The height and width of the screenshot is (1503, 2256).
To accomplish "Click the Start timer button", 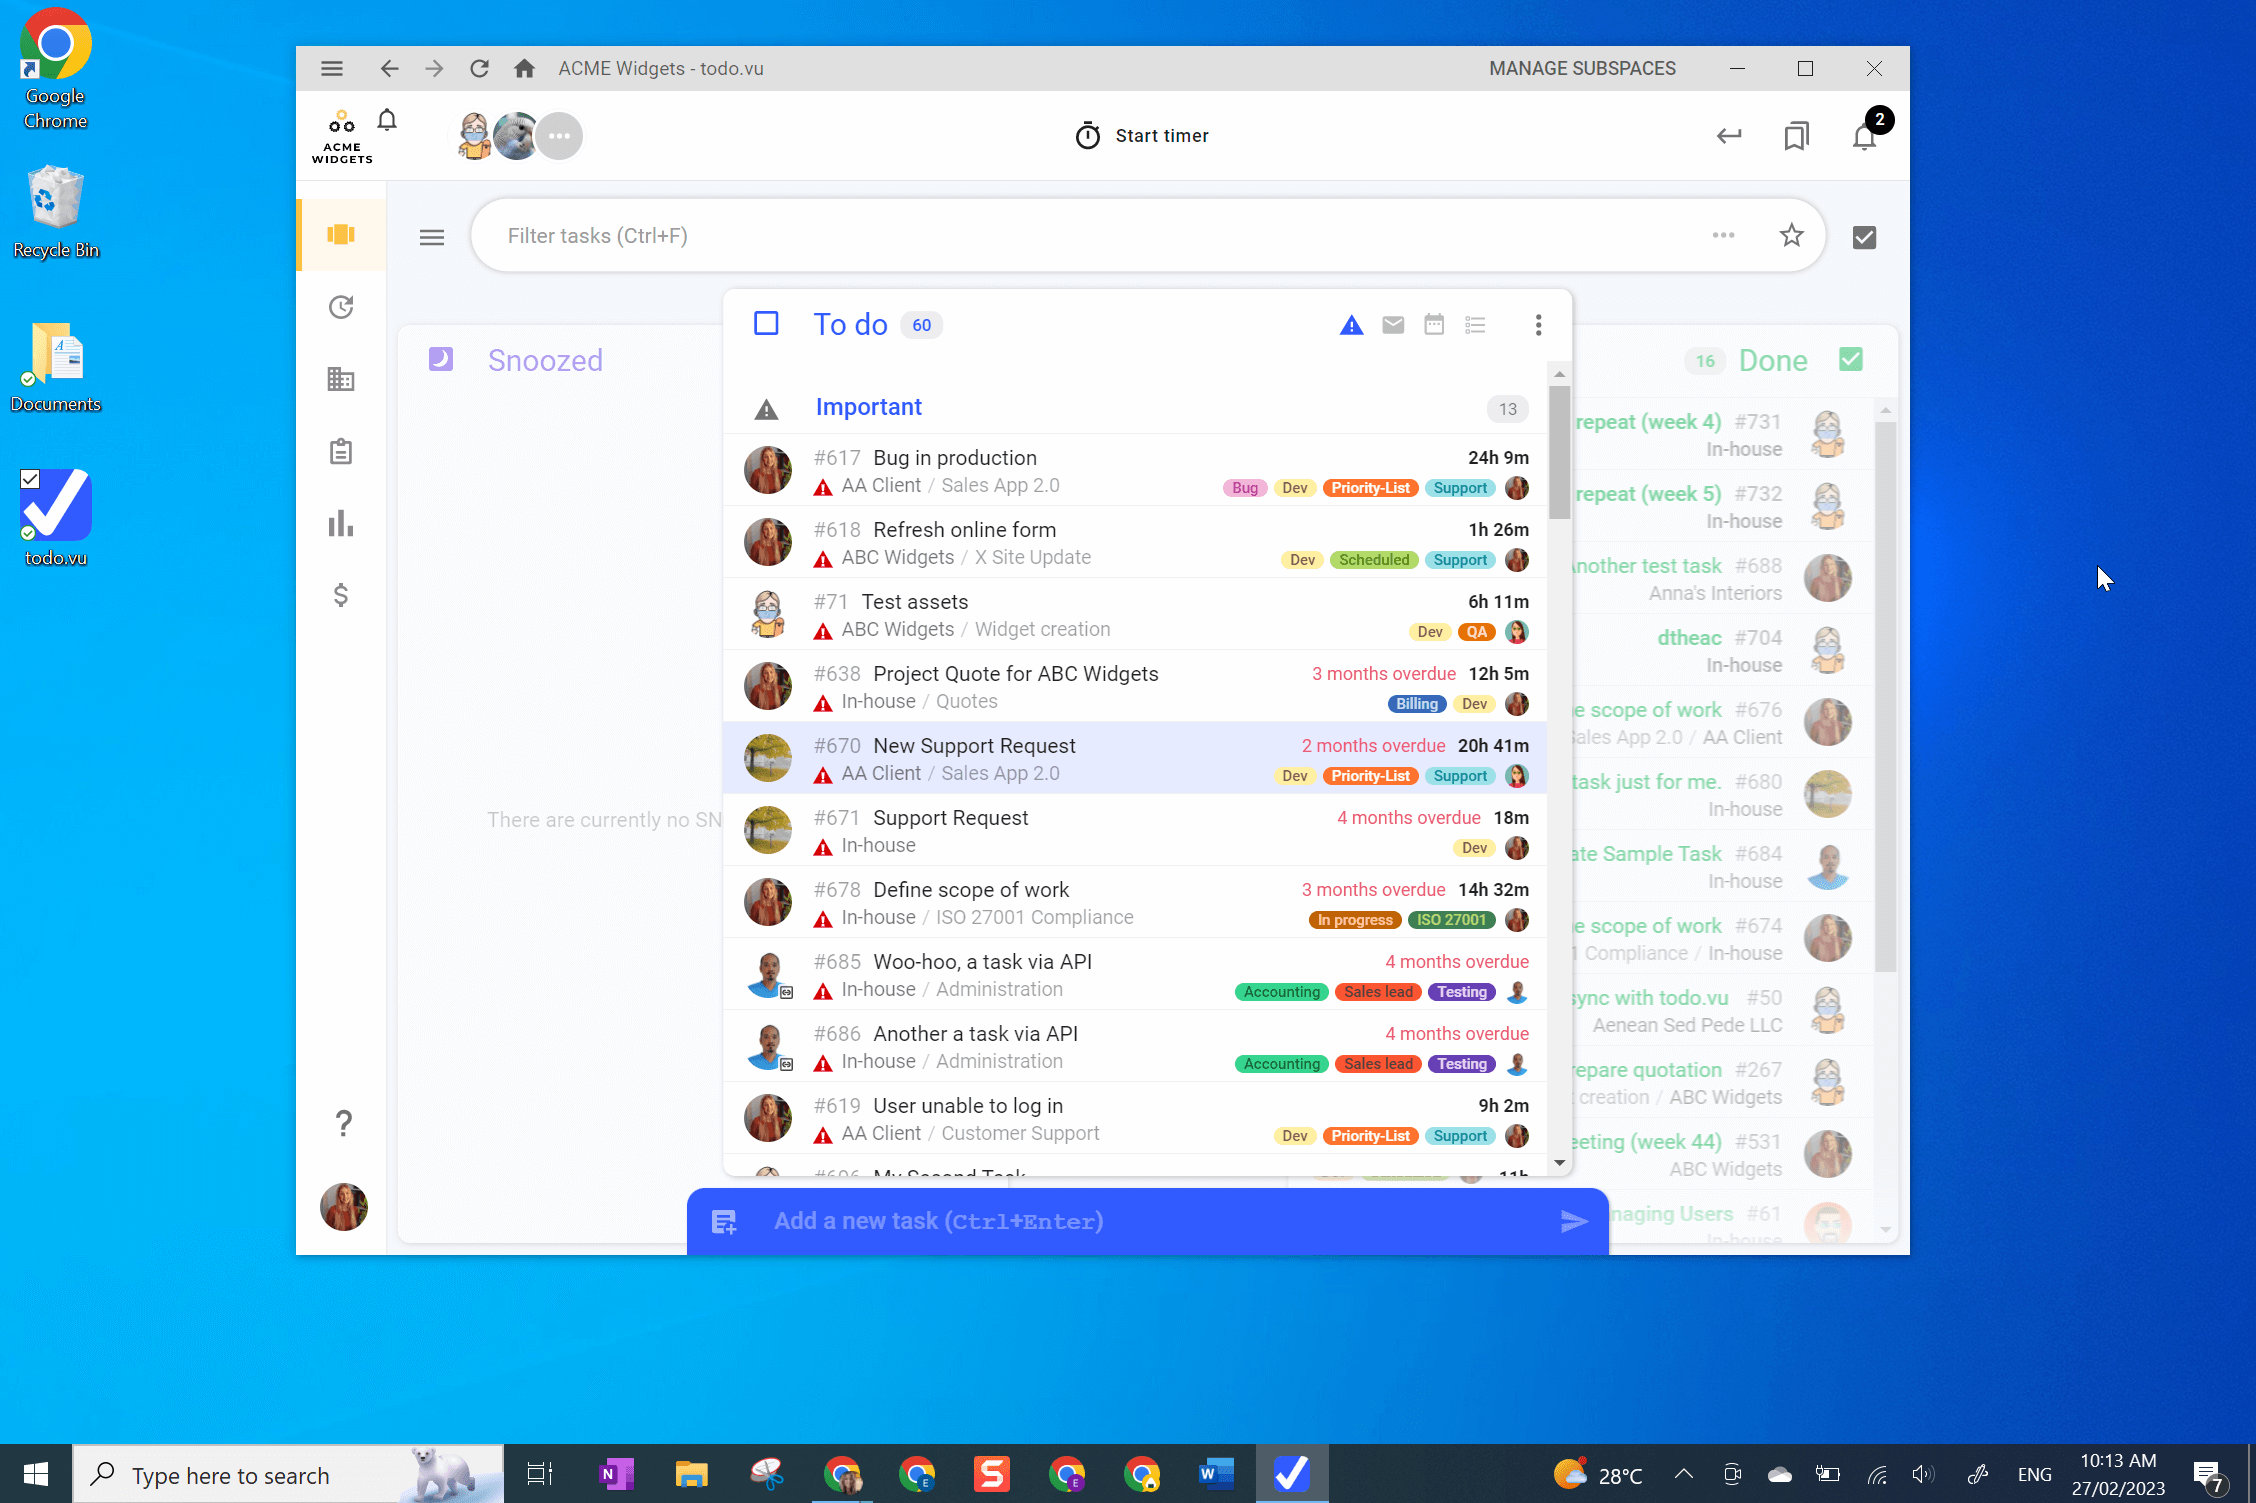I will [x=1142, y=136].
